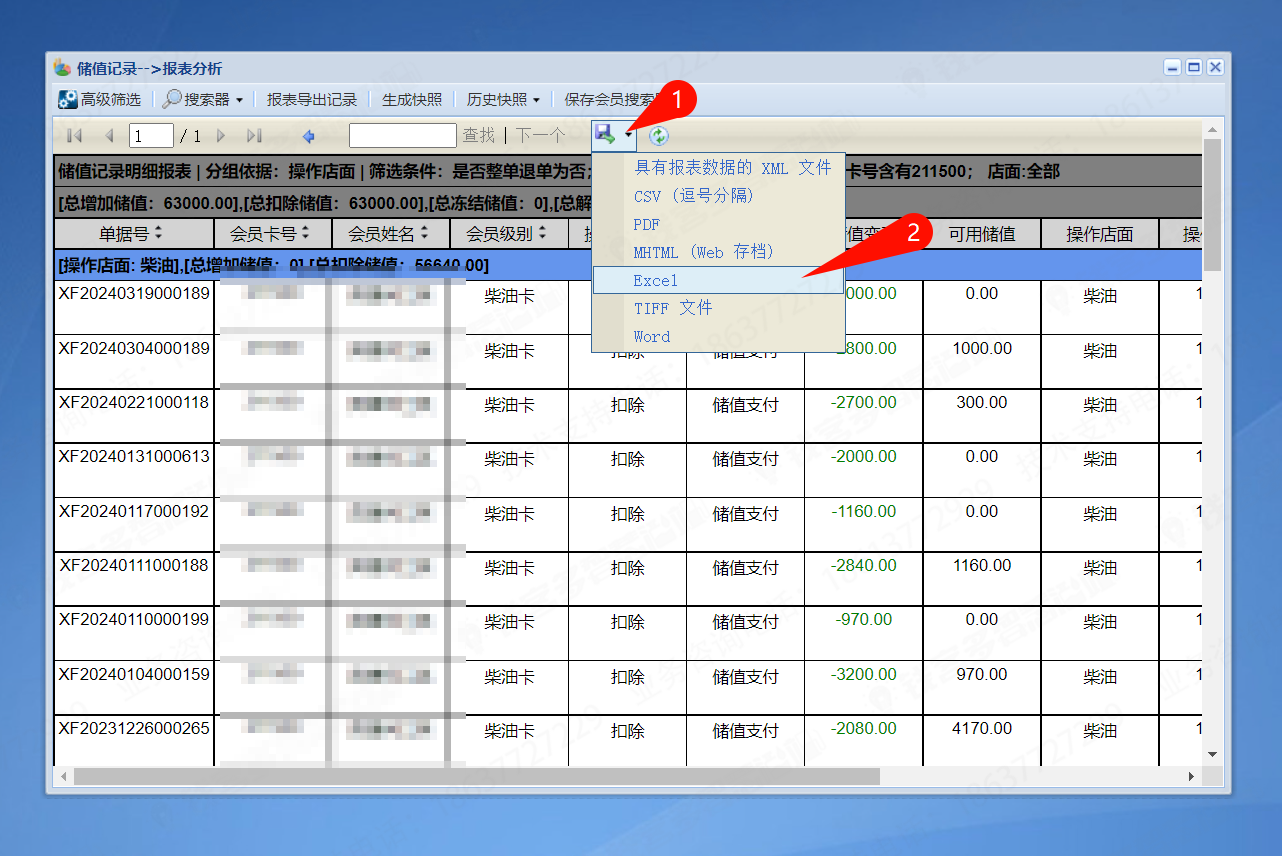The width and height of the screenshot is (1282, 856).
Task: Maximize the 报表分析 window
Action: pyautogui.click(x=1194, y=67)
